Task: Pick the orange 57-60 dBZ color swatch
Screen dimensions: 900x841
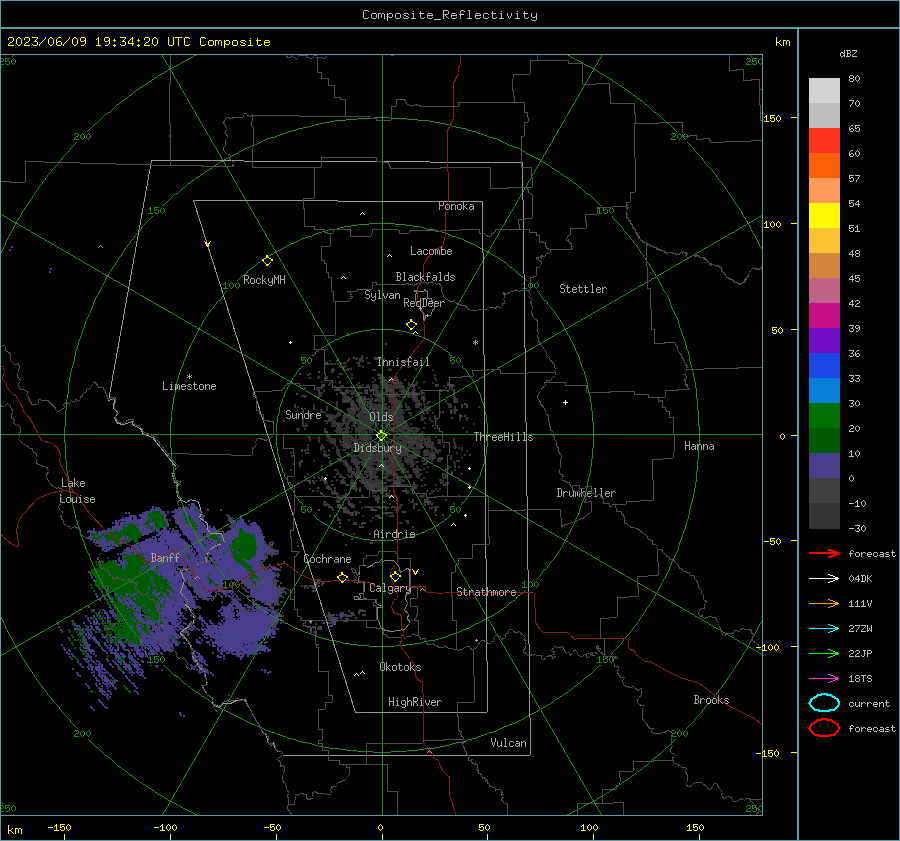Action: (824, 165)
